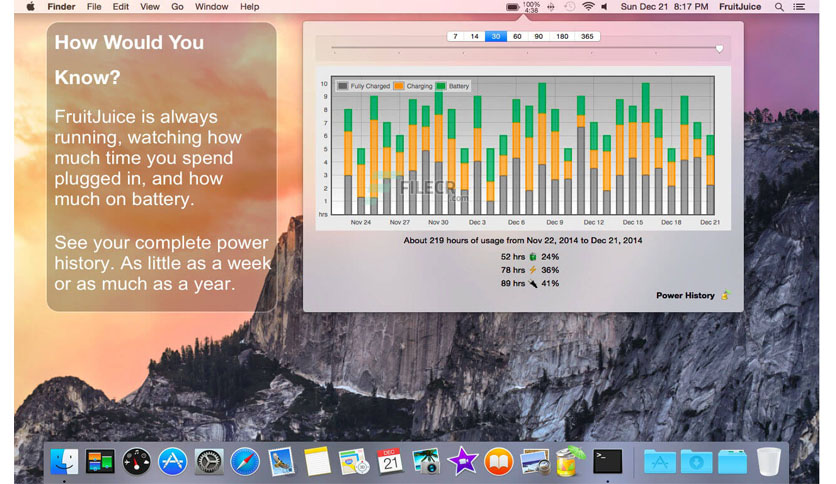The height and width of the screenshot is (484, 836).
Task: Launch Dashboard gauge icon in Dock
Action: 136,461
